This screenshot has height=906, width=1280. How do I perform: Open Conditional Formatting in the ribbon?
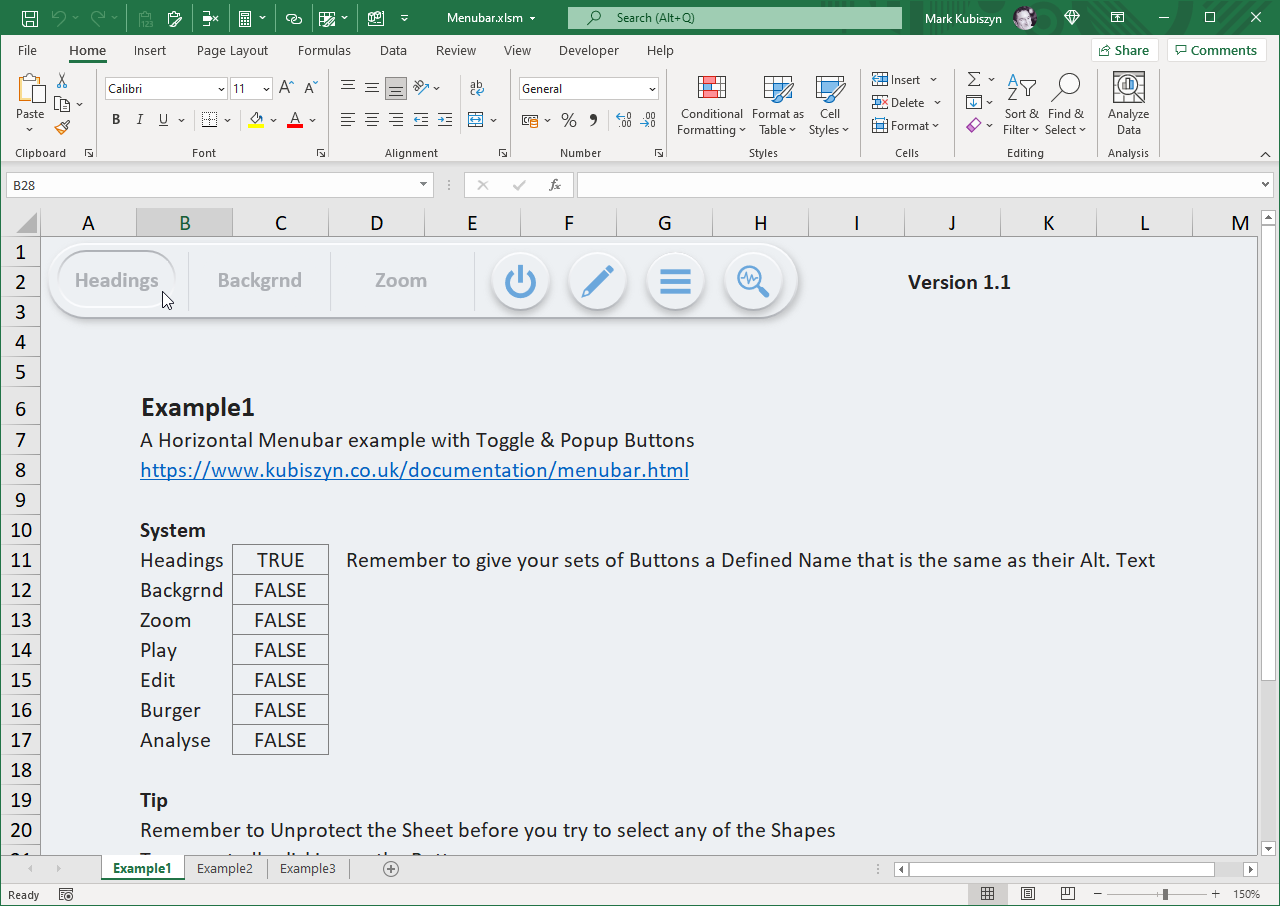(711, 106)
